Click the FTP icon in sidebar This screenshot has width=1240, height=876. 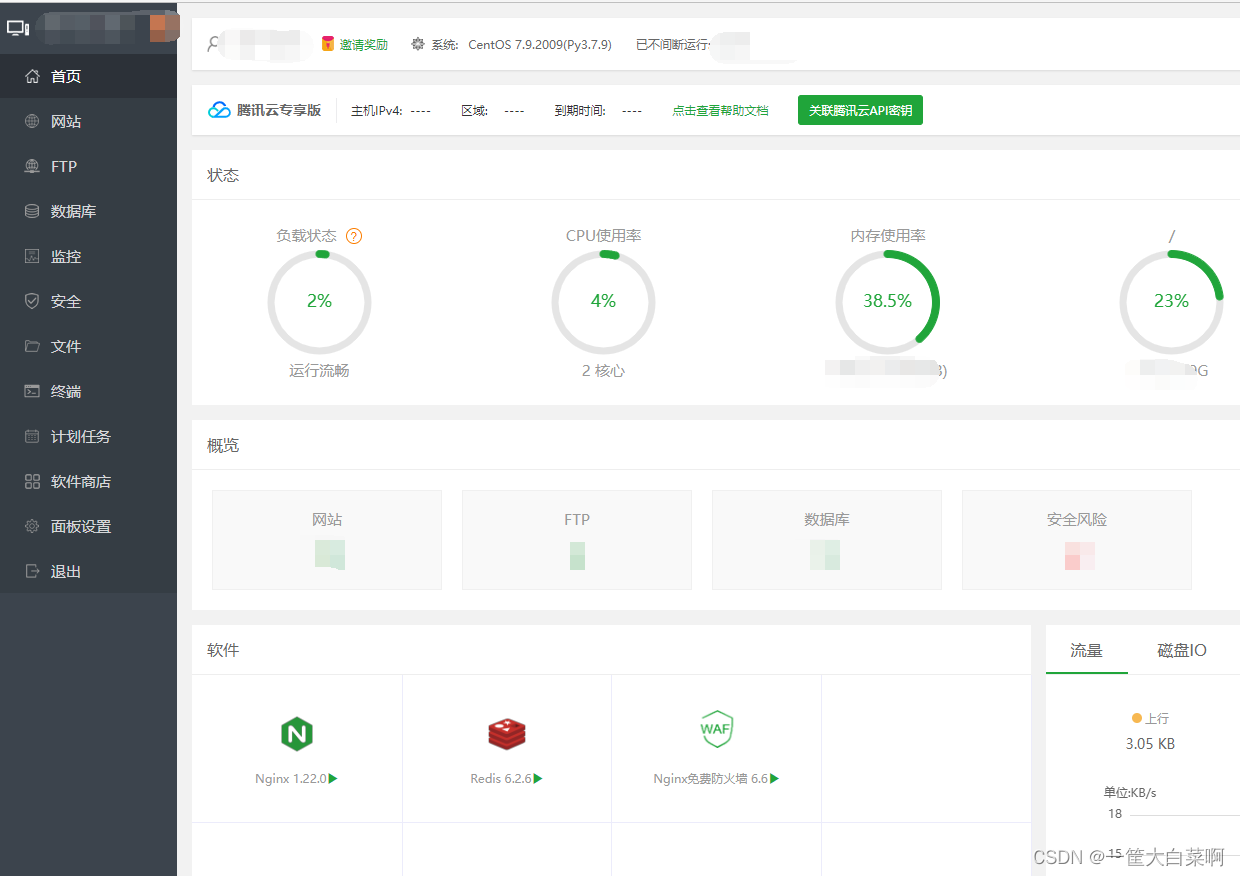(32, 166)
